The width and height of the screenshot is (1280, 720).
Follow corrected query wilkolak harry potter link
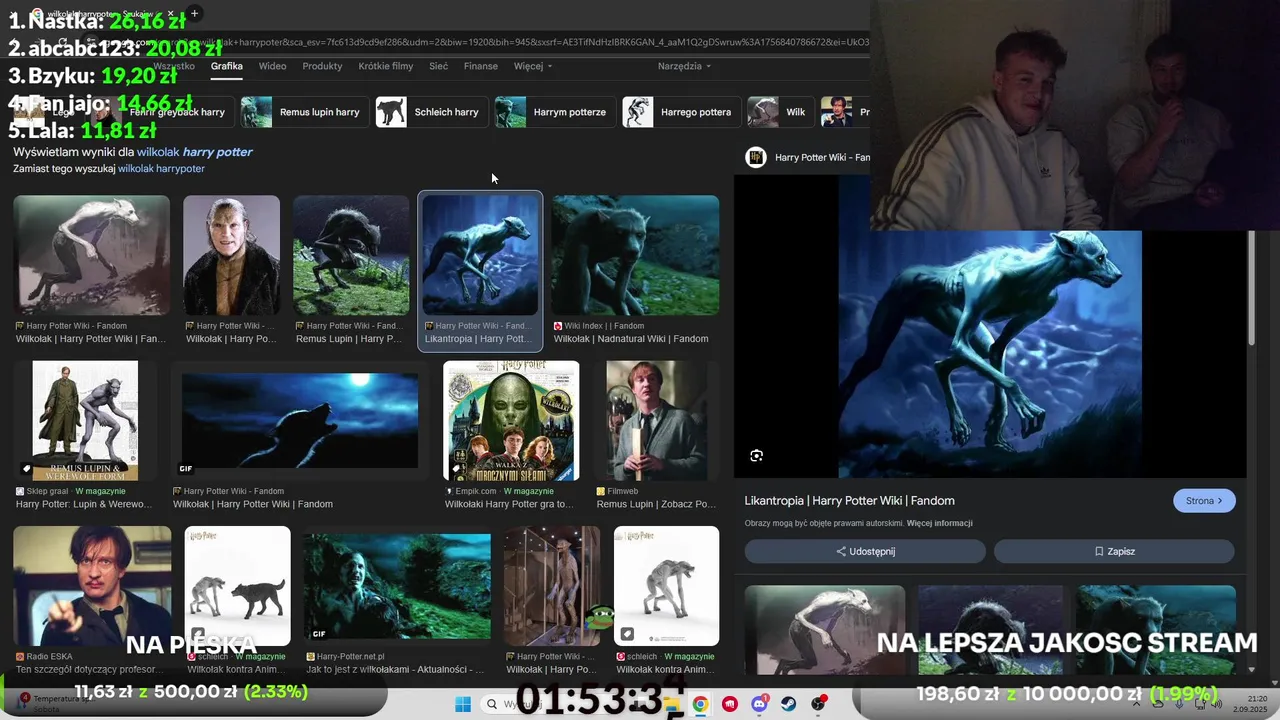[x=194, y=152]
